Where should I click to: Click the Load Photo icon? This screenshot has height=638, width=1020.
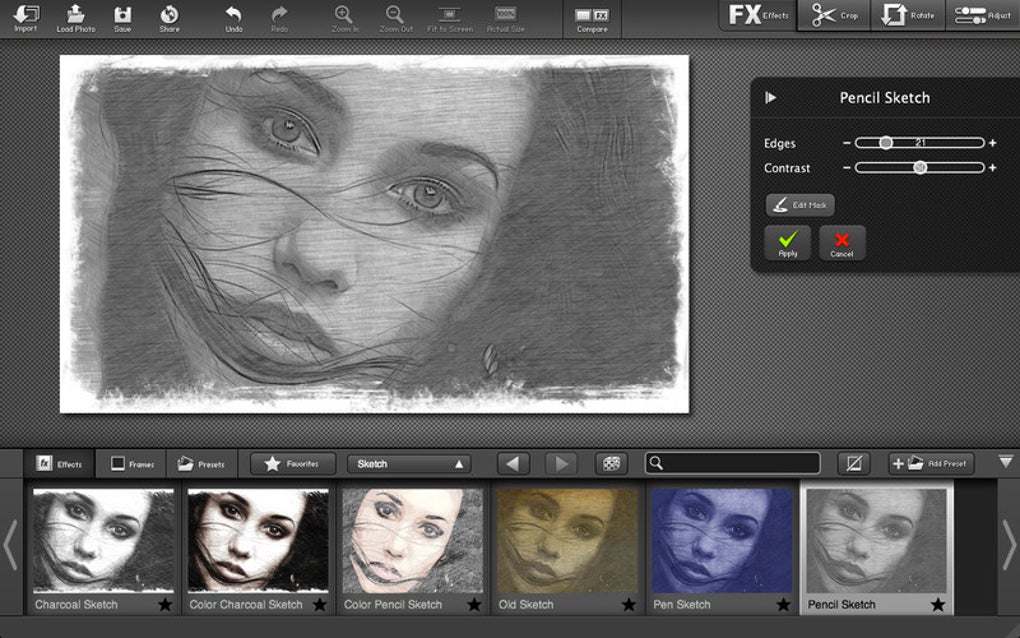coord(76,16)
